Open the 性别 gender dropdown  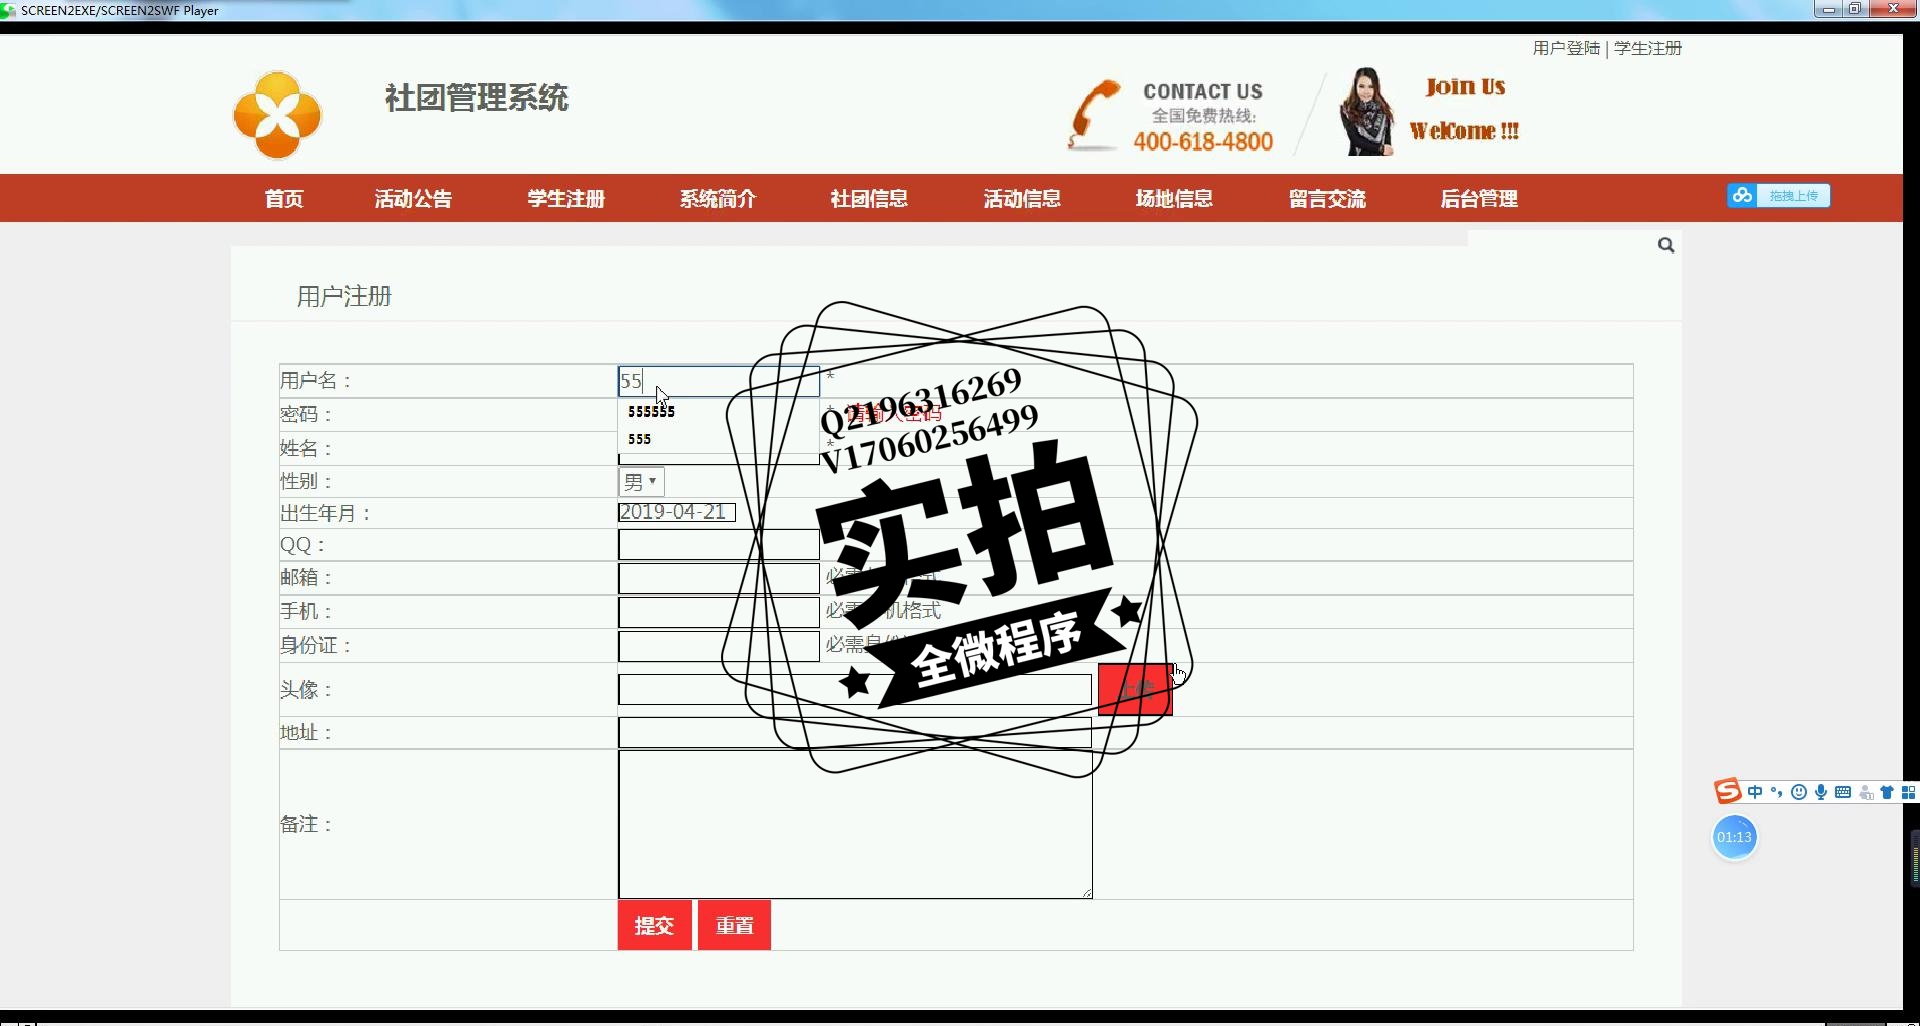(641, 482)
